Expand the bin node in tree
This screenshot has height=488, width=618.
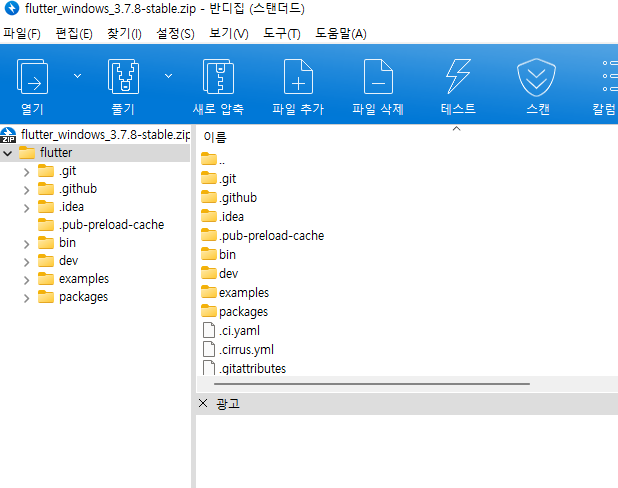pyautogui.click(x=26, y=244)
